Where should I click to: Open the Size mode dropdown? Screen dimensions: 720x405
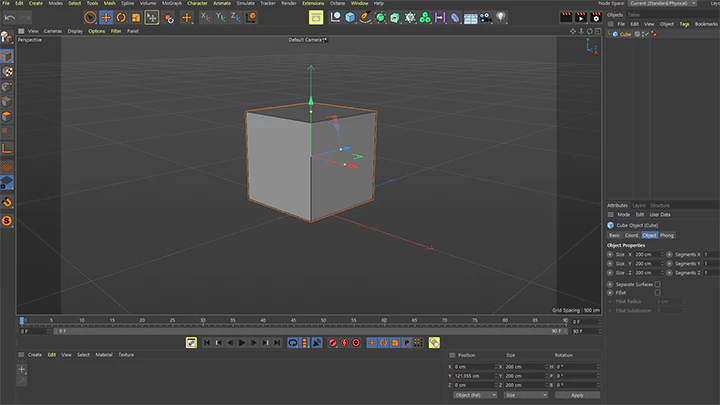click(526, 395)
